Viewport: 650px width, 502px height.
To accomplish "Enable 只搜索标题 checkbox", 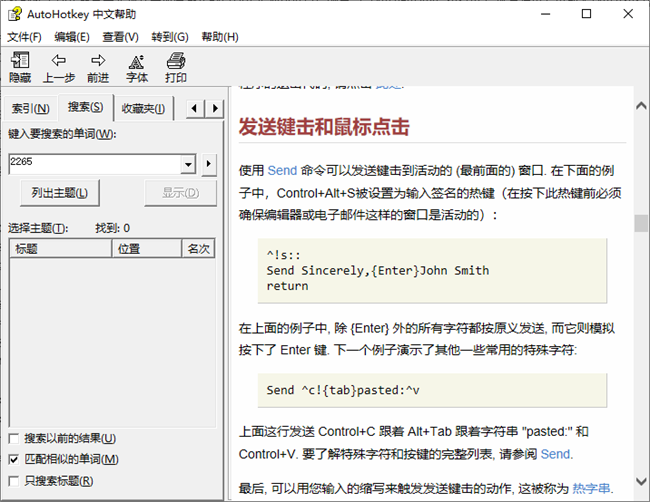I will [14, 481].
